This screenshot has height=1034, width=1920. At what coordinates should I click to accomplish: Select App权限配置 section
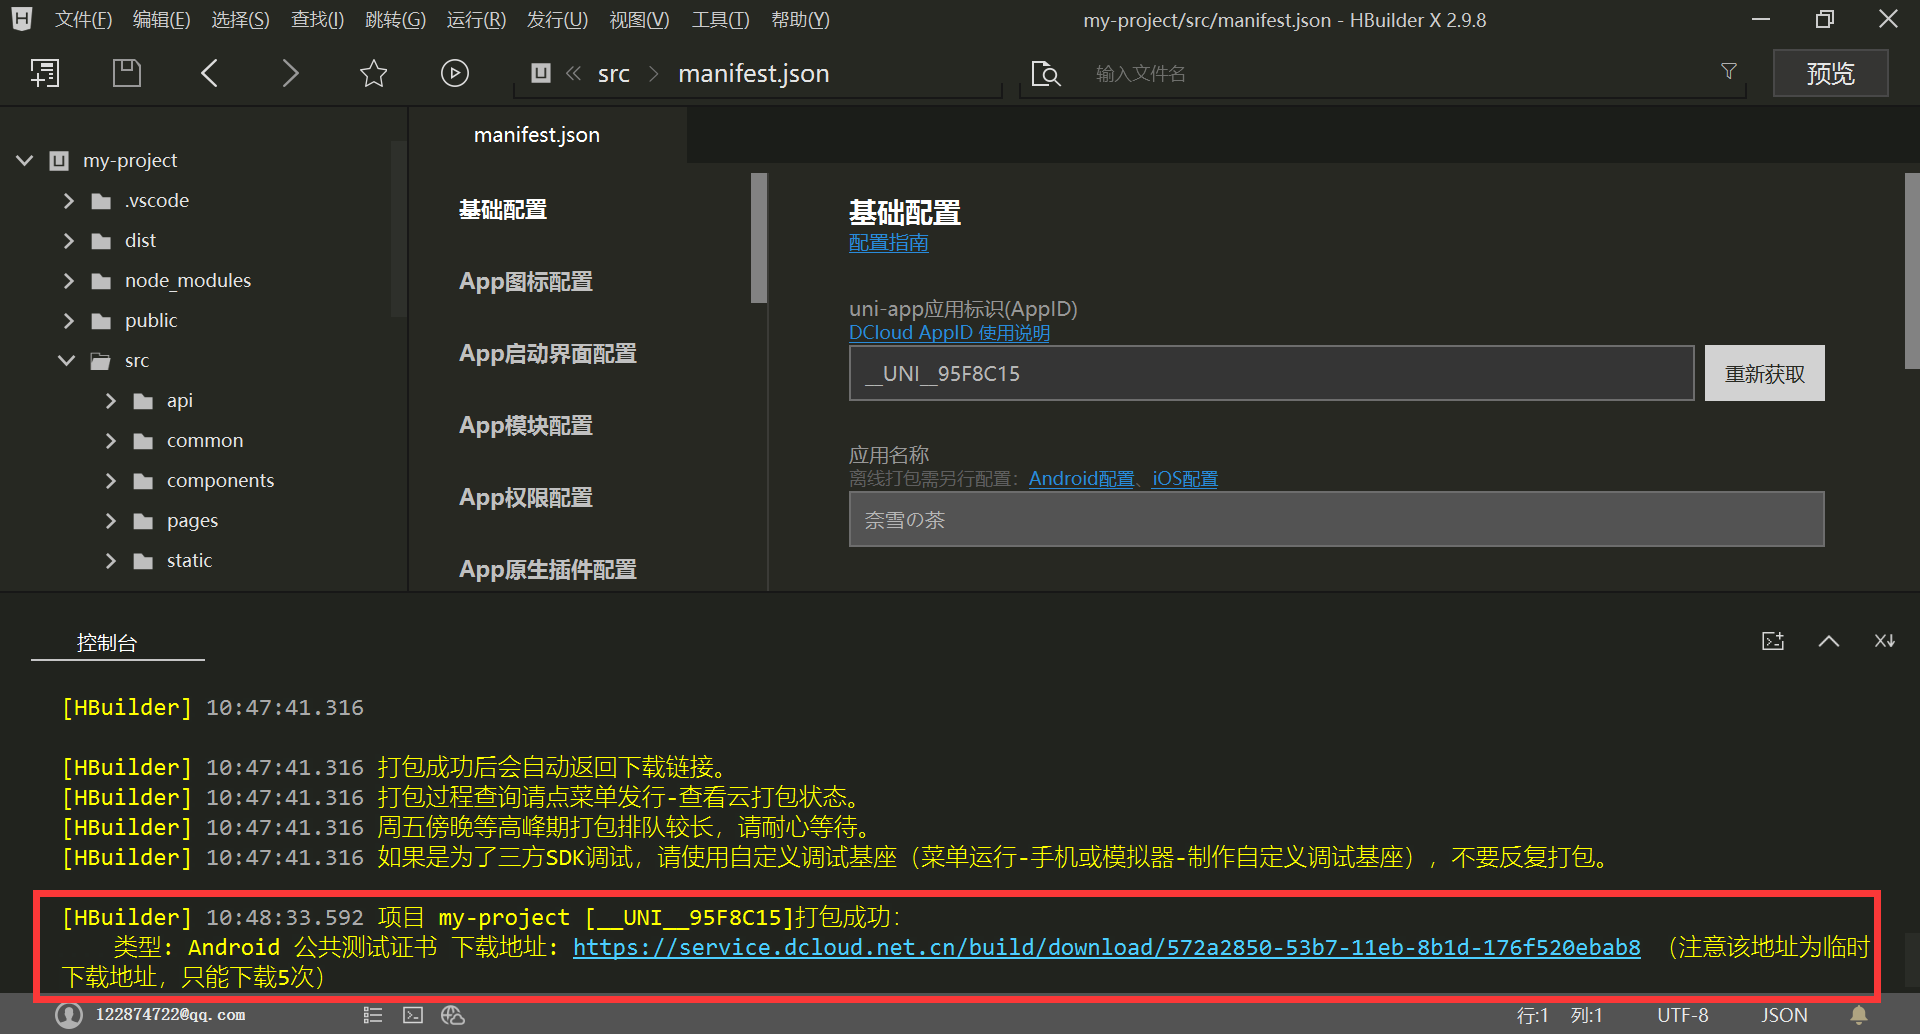(526, 497)
